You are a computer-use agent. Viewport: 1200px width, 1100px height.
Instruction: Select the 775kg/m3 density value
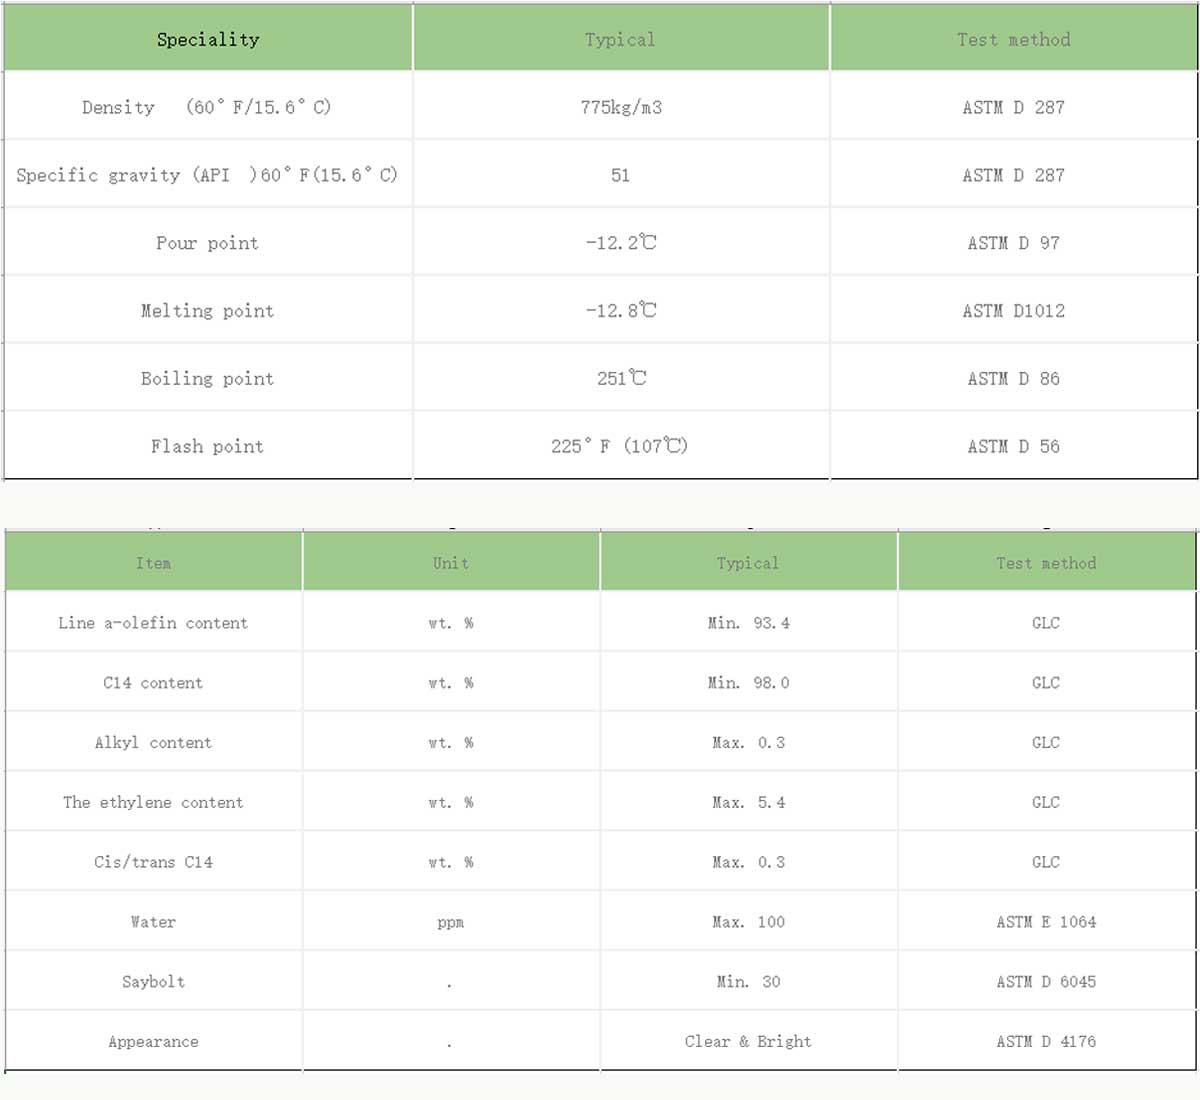pyautogui.click(x=621, y=107)
